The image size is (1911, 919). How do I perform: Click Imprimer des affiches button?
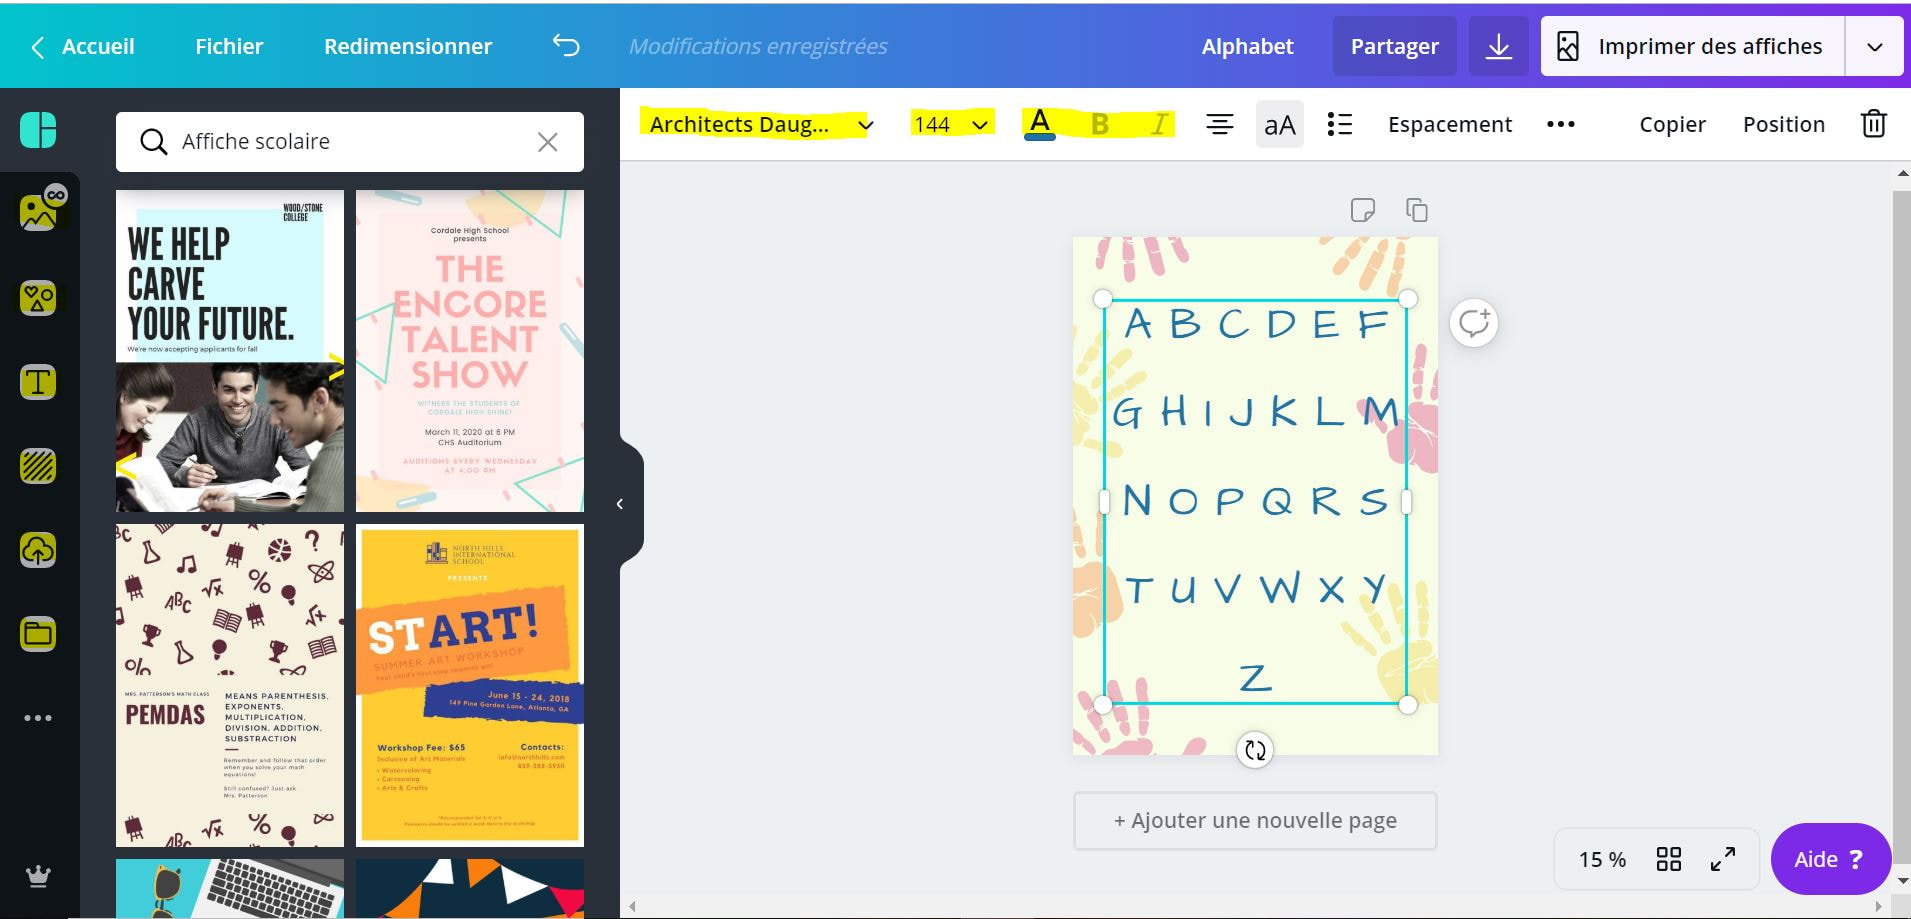click(x=1692, y=46)
